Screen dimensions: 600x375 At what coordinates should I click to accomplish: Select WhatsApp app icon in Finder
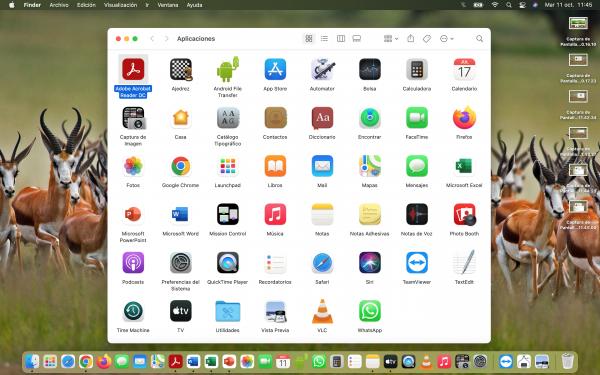click(x=370, y=311)
